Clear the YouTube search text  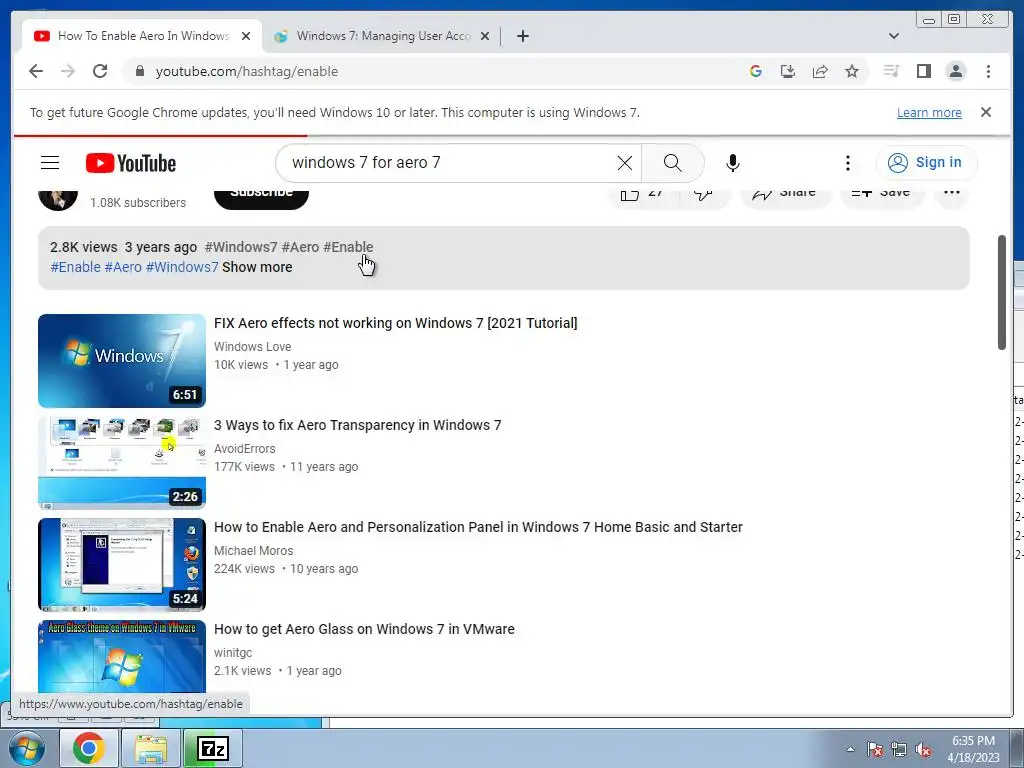624,163
